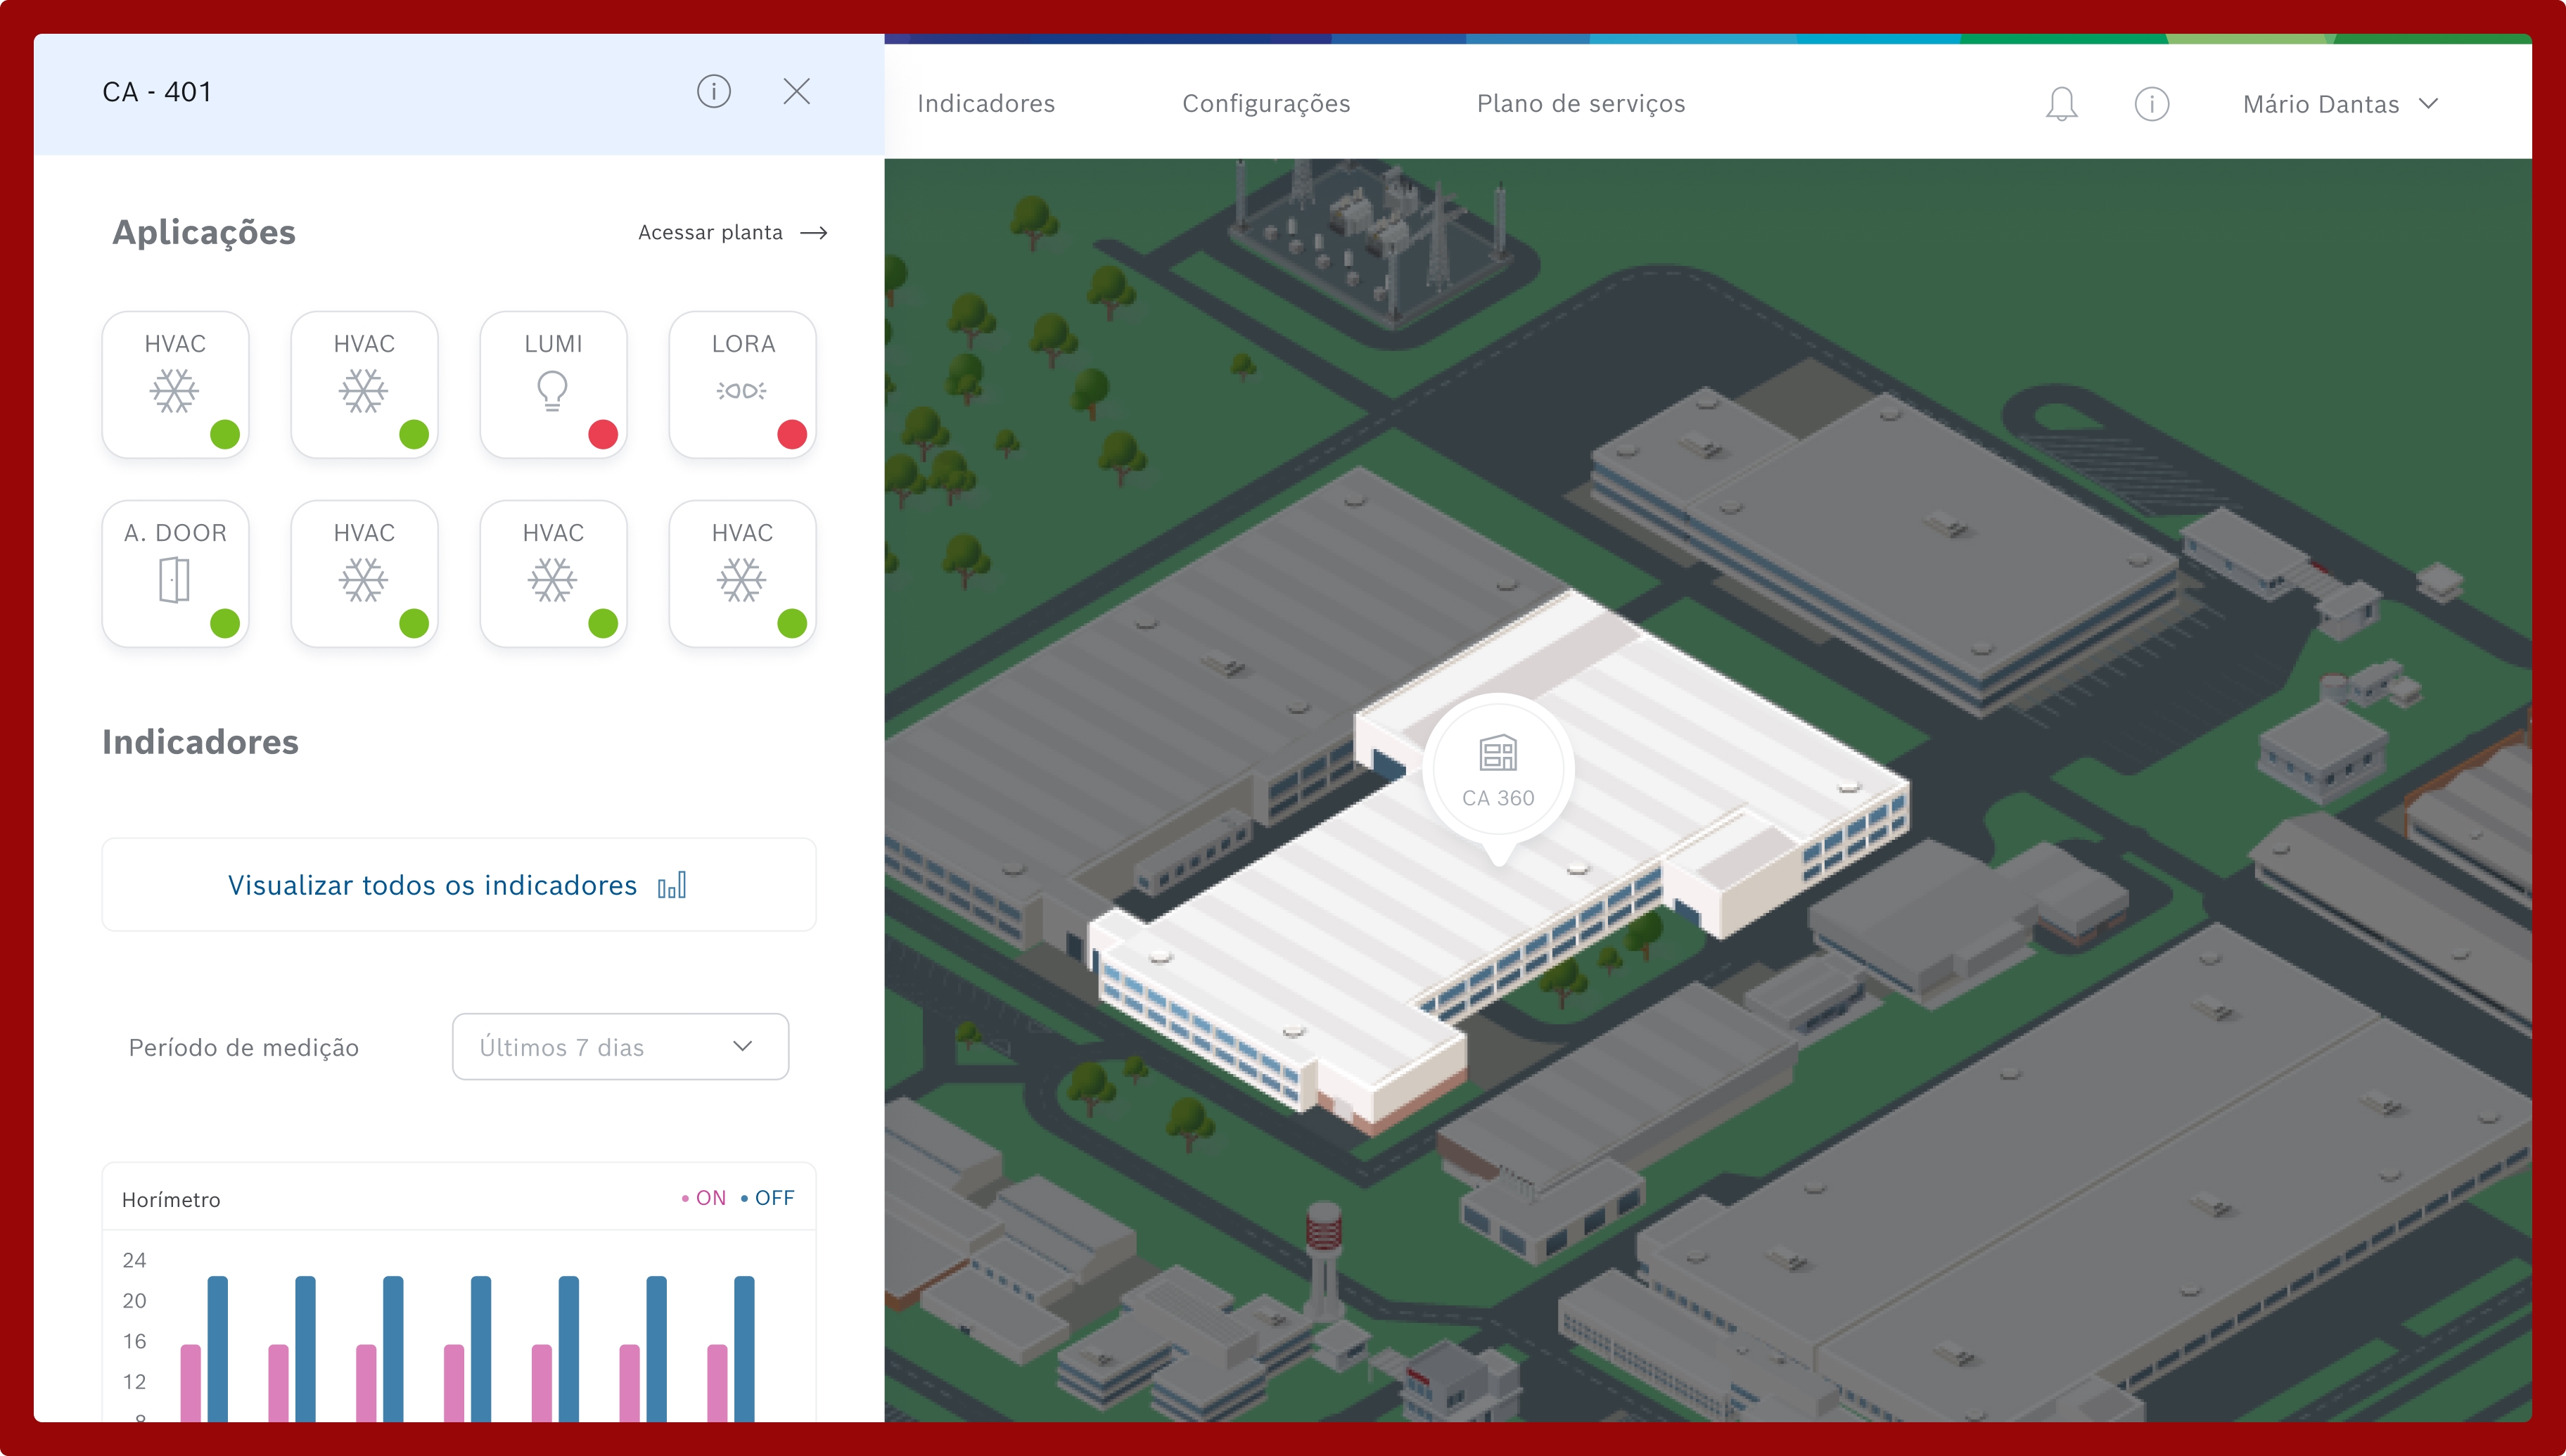
Task: Click the 24 value on the chart axis
Action: [134, 1260]
